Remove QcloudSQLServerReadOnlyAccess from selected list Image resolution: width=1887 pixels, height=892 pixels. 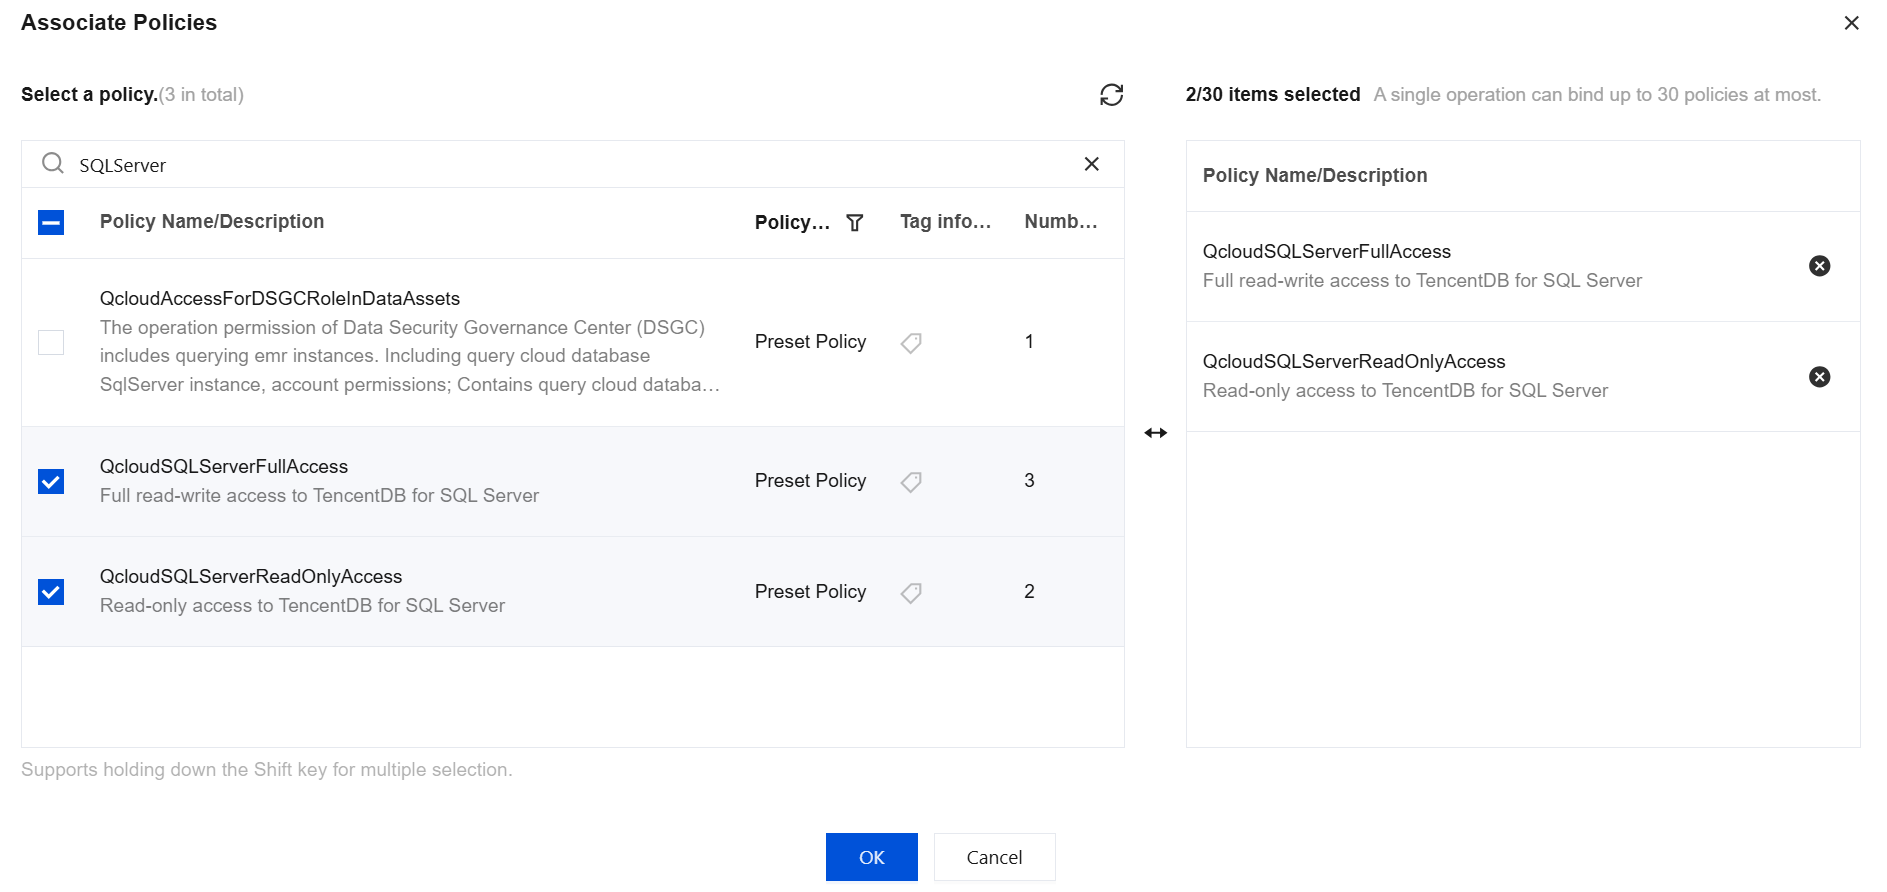1819,377
